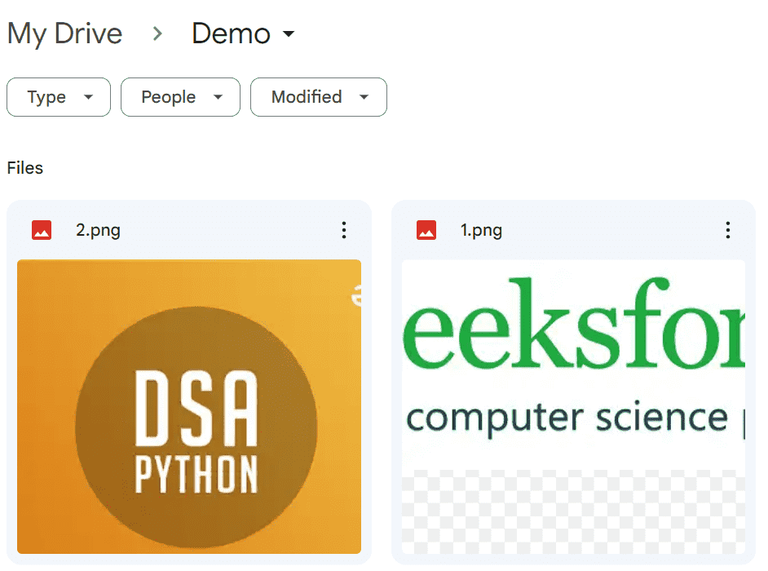The image size is (768, 571).
Task: Open the Type filter dropdown
Action: (x=58, y=97)
